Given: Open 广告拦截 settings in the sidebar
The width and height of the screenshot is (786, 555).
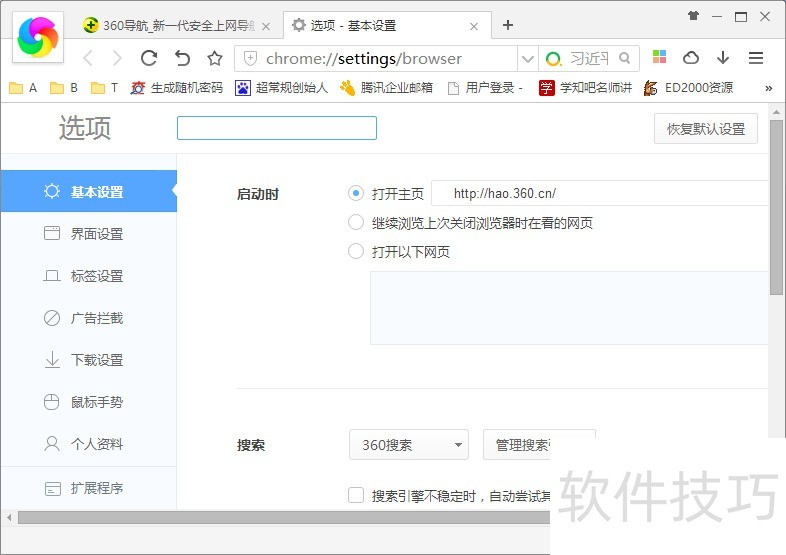Looking at the screenshot, I should click(x=96, y=318).
